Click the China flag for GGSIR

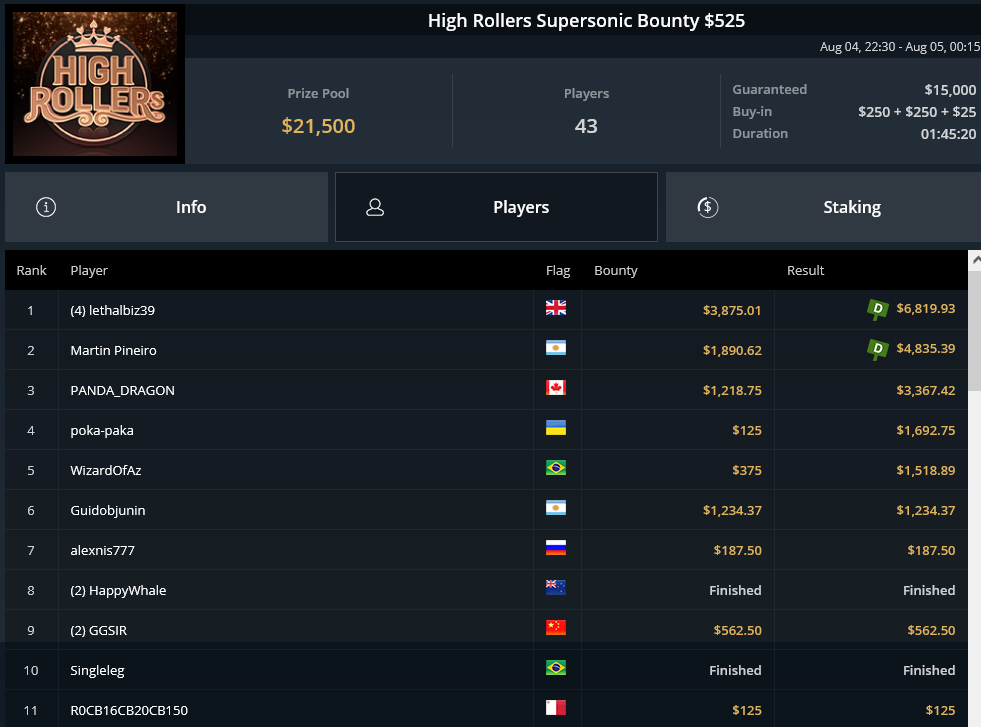tap(556, 628)
